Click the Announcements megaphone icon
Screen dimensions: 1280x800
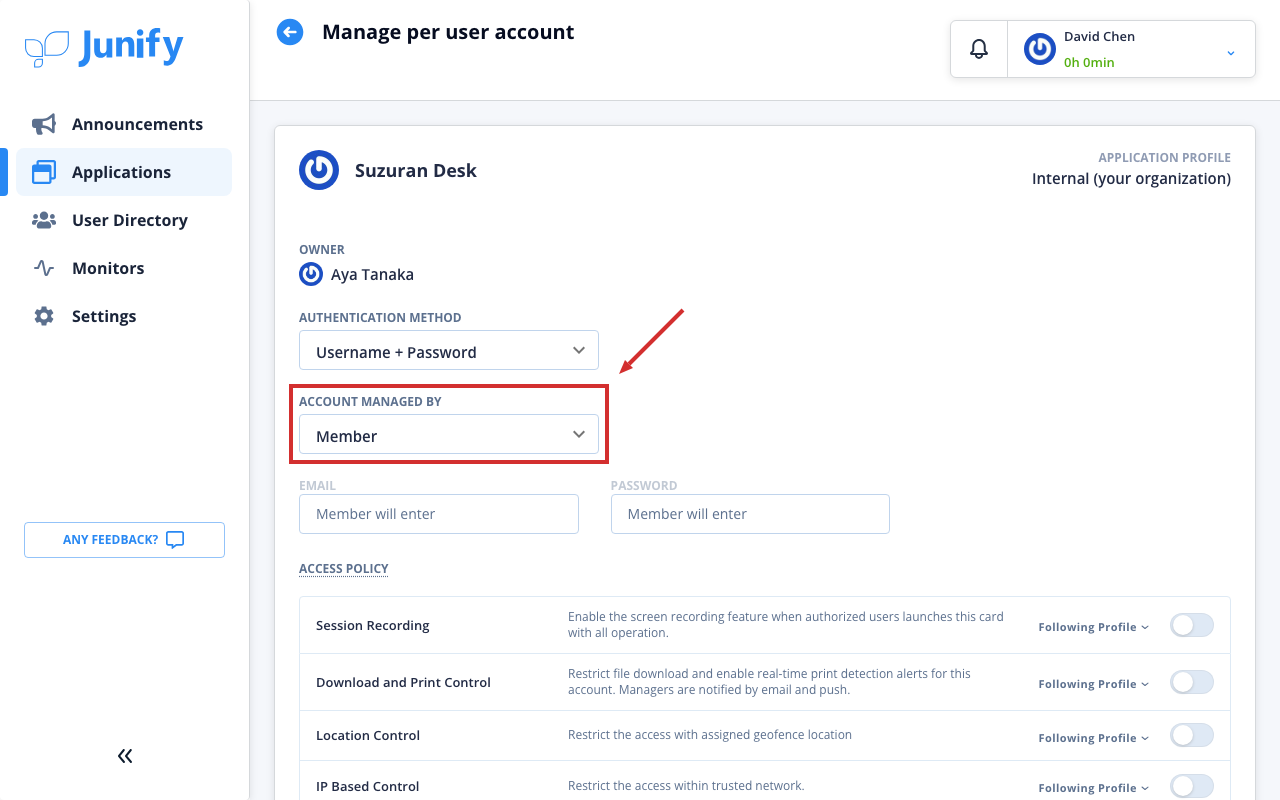pos(44,124)
